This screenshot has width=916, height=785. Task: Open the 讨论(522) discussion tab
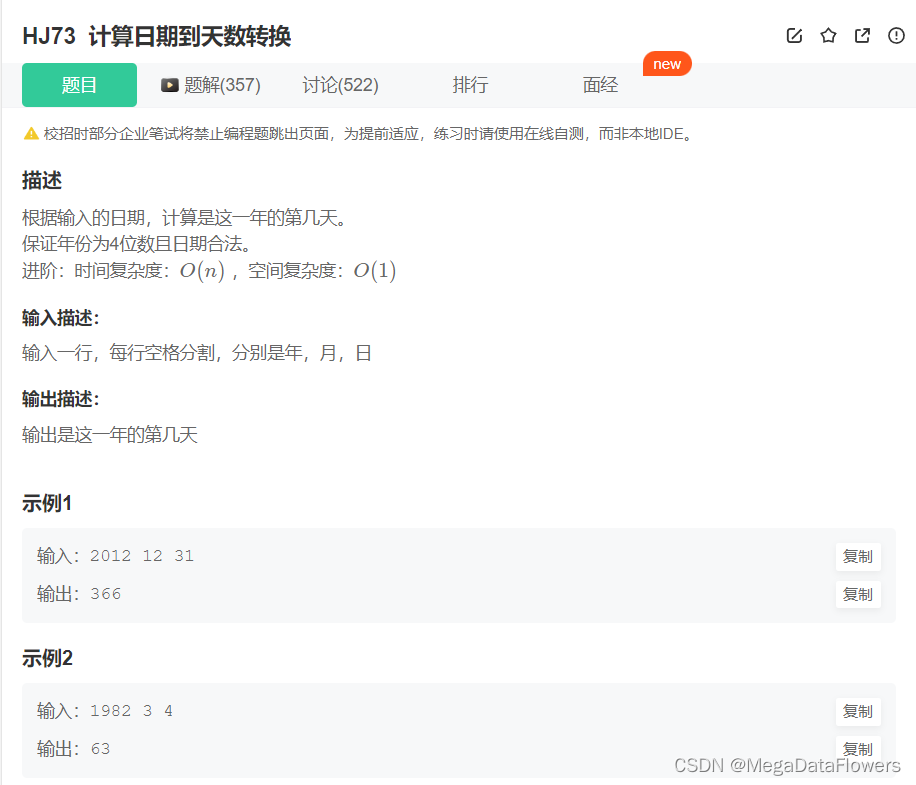pos(339,85)
